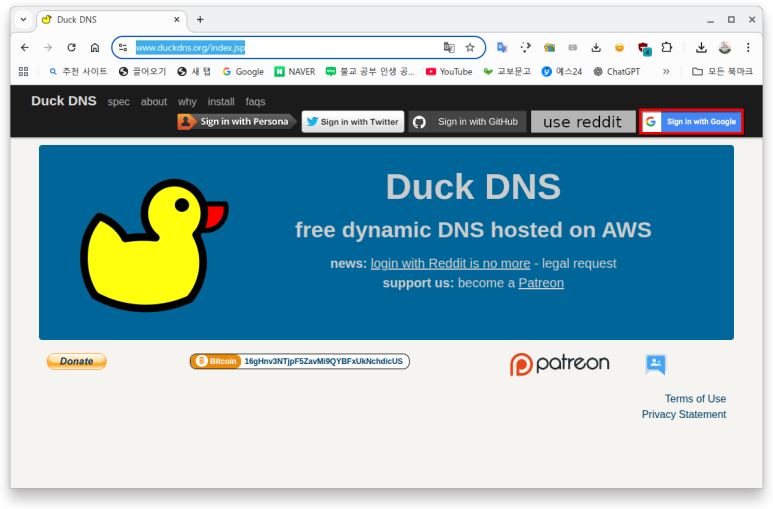Open the 새 탭 bookmark

(194, 72)
